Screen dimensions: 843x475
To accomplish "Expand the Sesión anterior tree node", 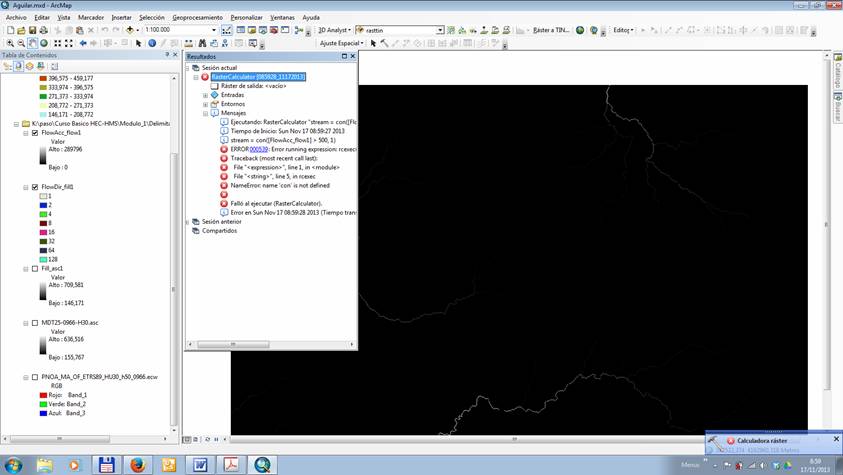I will pyautogui.click(x=189, y=221).
